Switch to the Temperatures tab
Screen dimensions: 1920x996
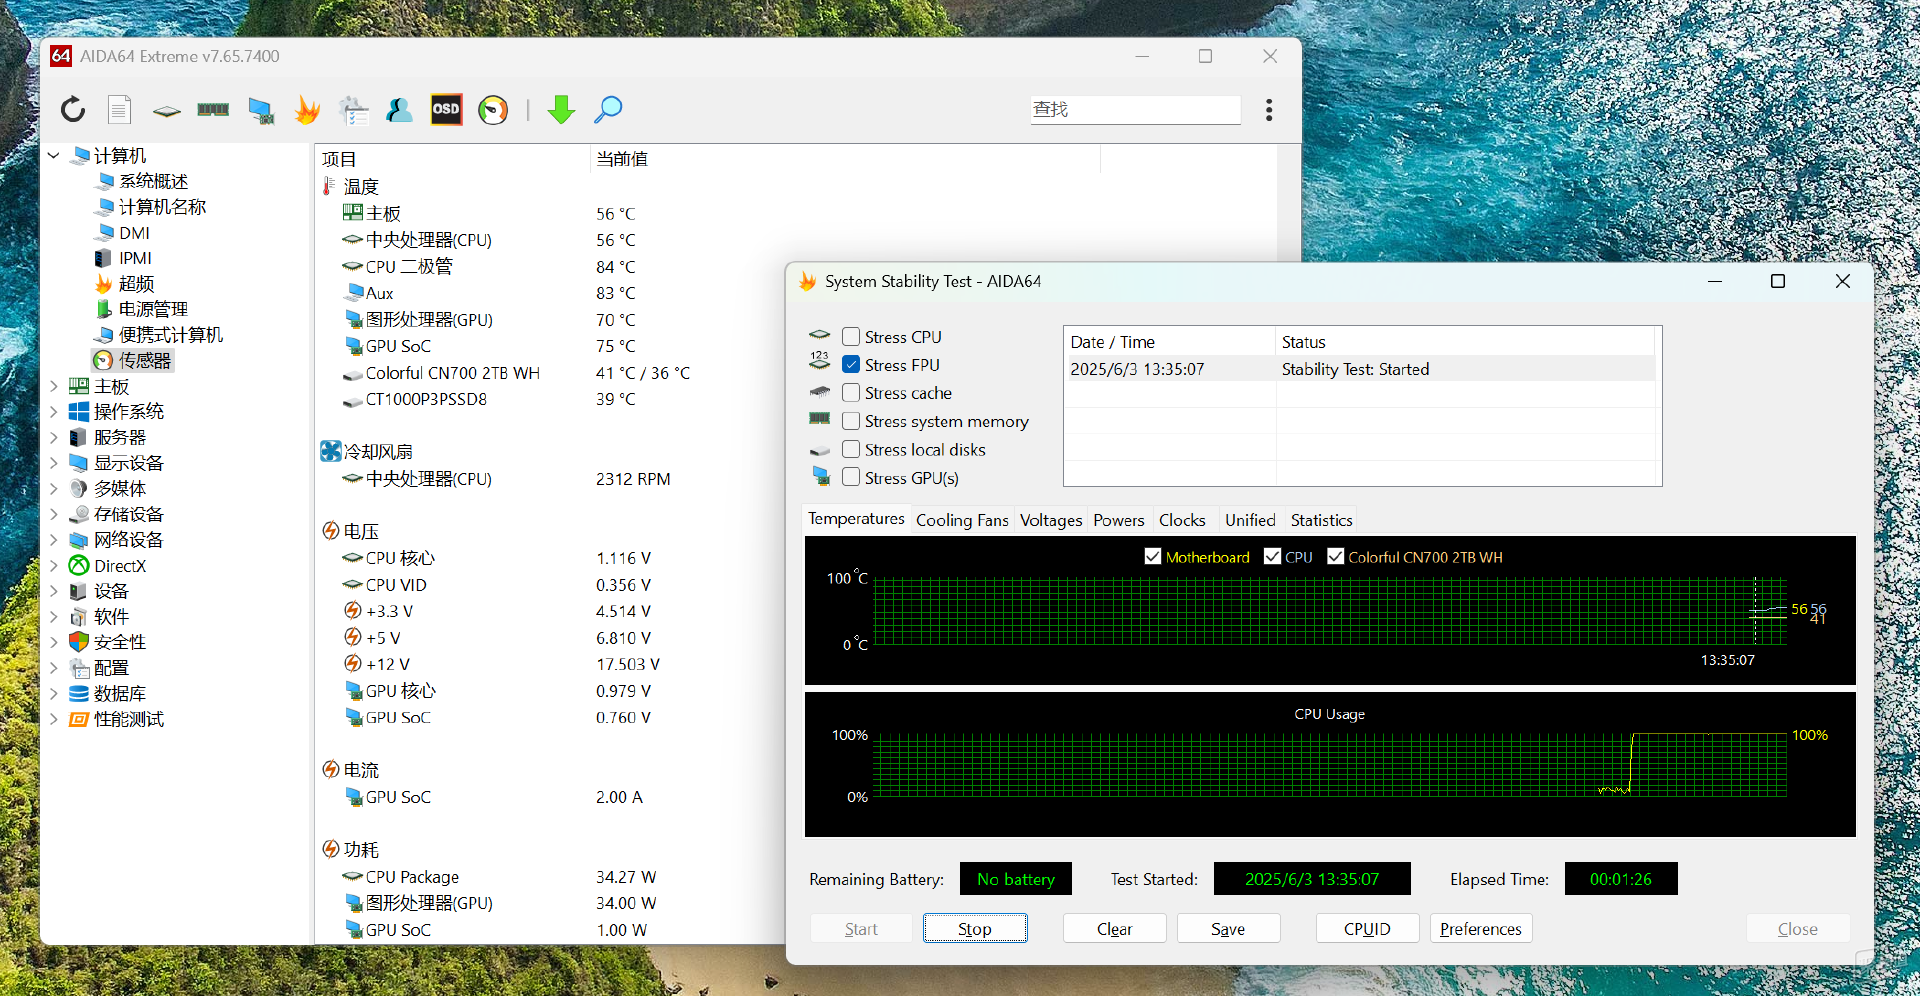(856, 519)
